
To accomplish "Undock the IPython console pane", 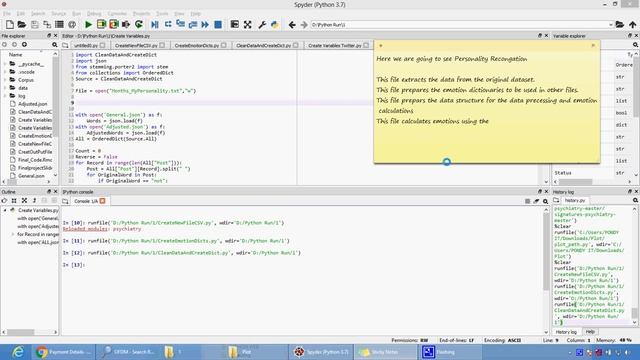I will pos(540,191).
